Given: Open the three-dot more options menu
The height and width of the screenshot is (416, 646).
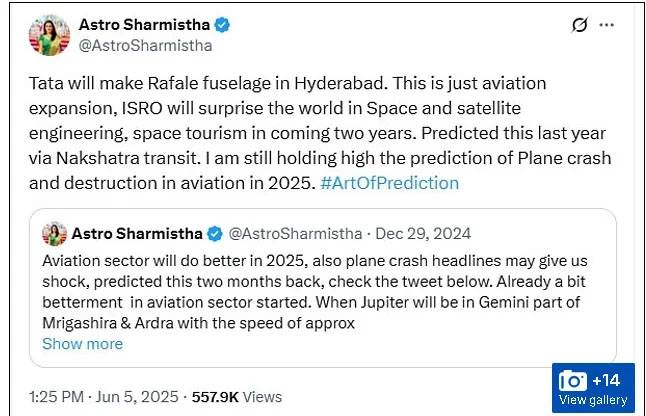Looking at the screenshot, I should tap(606, 25).
